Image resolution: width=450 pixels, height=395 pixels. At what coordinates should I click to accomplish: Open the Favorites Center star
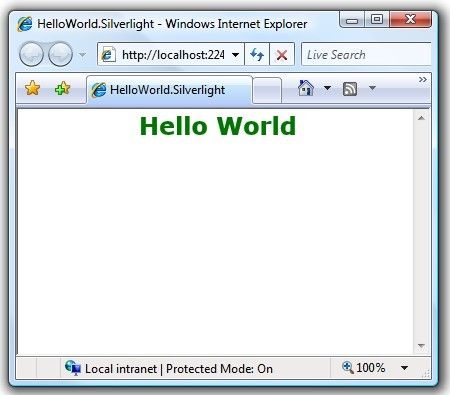pyautogui.click(x=32, y=88)
